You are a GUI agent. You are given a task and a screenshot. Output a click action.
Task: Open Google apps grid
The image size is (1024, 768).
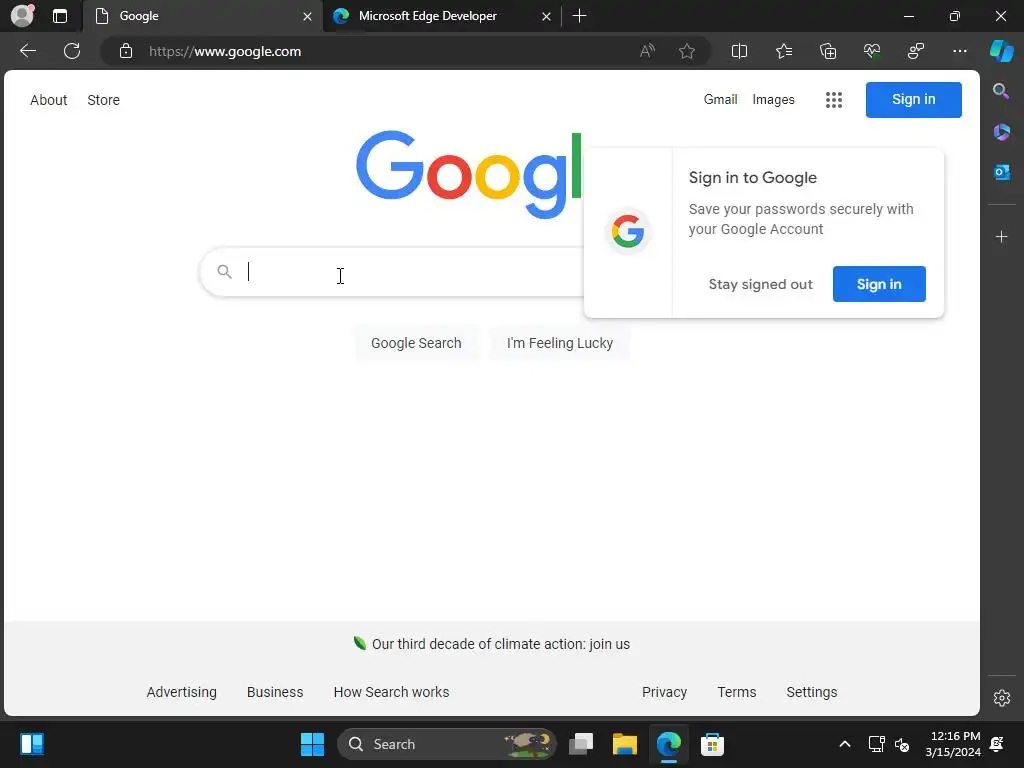click(833, 100)
